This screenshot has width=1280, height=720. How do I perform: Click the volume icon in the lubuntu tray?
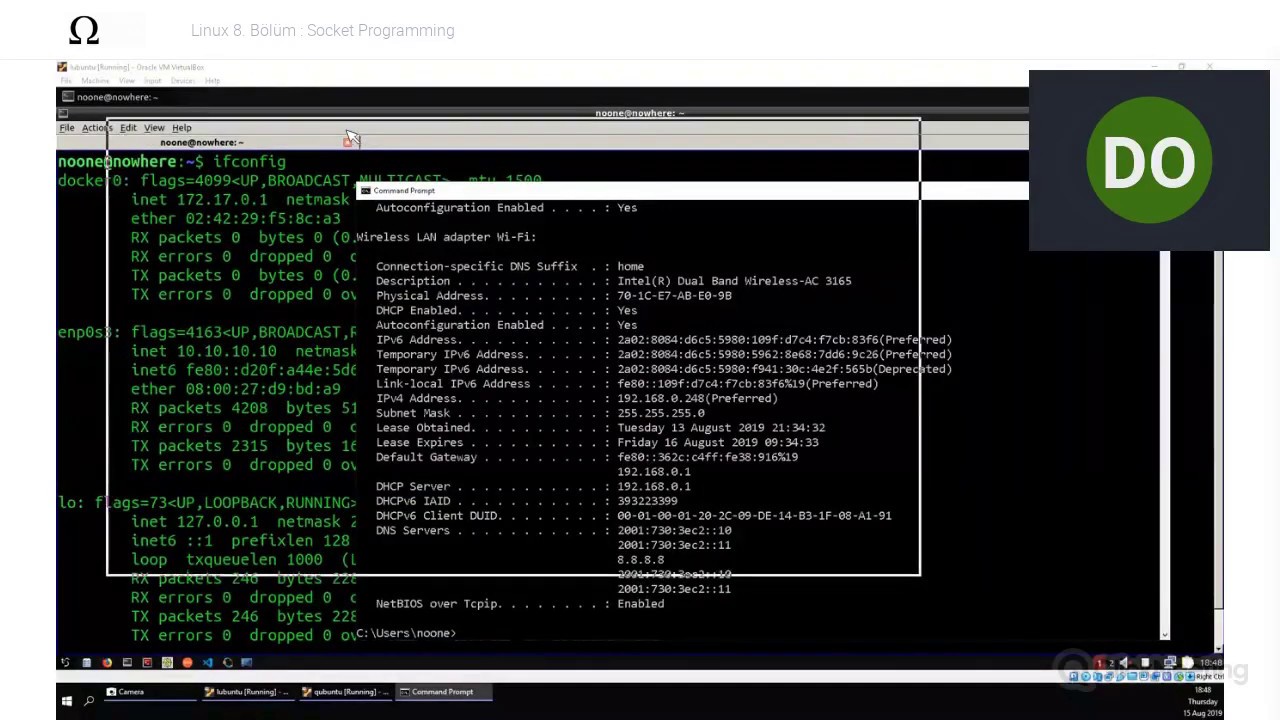[1125, 662]
